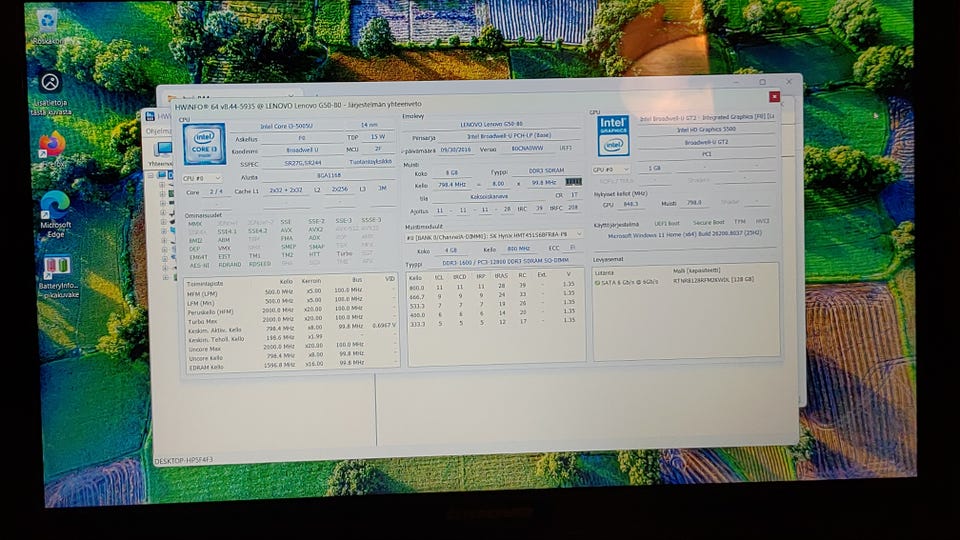Click the Intel Core i3 CPU logo
This screenshot has height=540, width=960.
point(204,144)
